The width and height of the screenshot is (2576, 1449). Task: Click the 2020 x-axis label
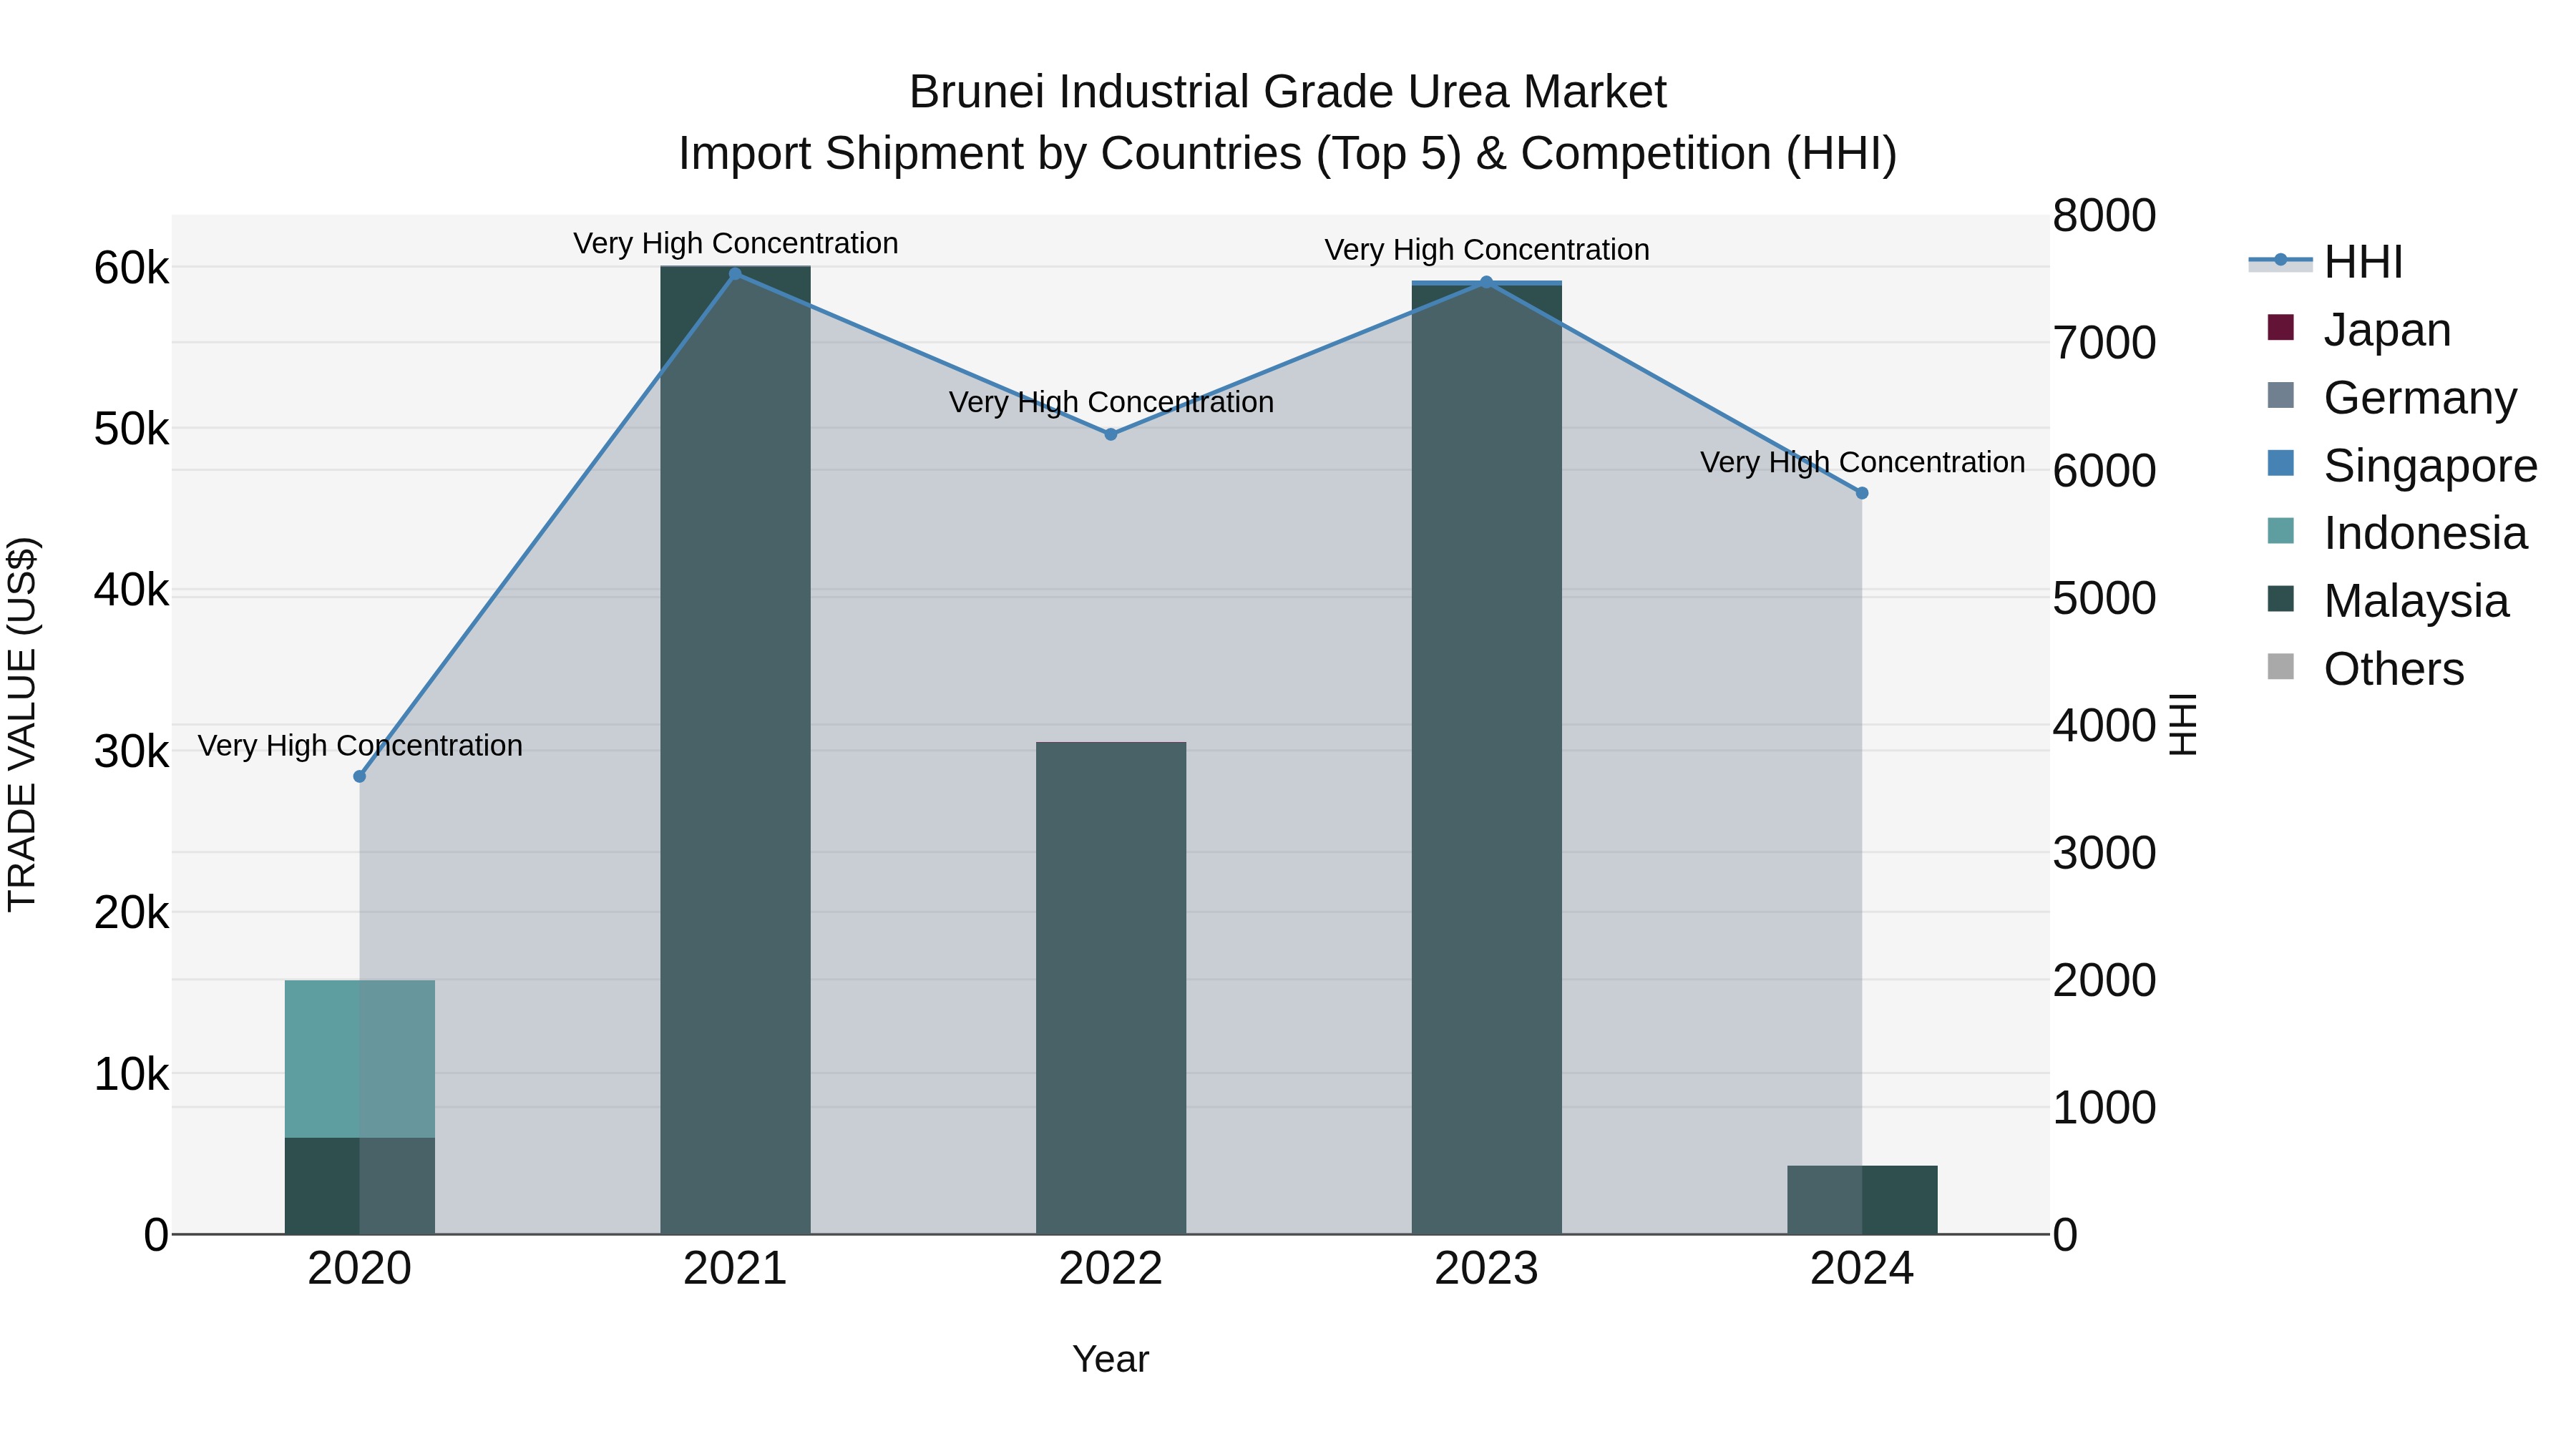pos(360,1269)
